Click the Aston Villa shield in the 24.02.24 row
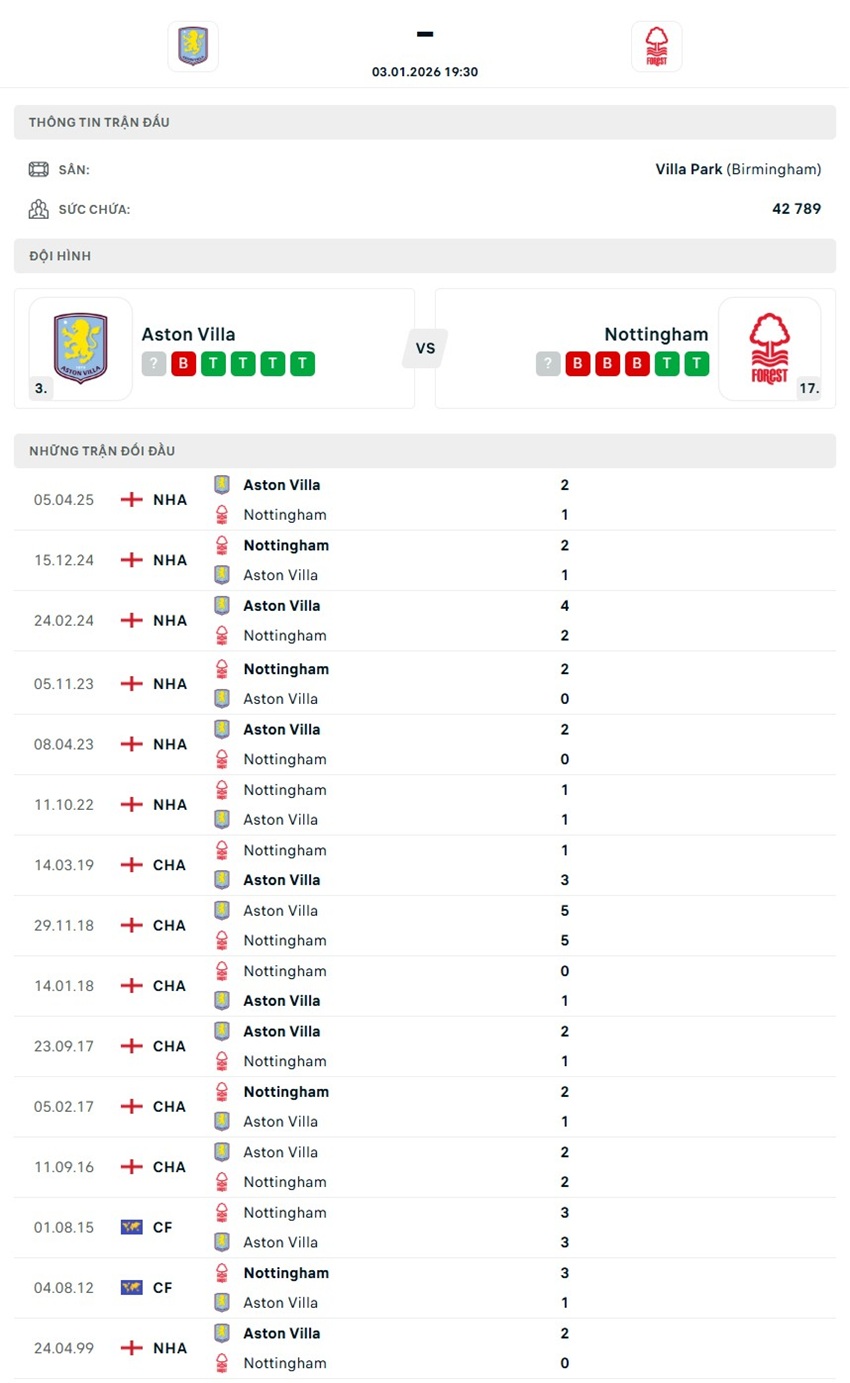Image resolution: width=850 pixels, height=1383 pixels. point(222,606)
